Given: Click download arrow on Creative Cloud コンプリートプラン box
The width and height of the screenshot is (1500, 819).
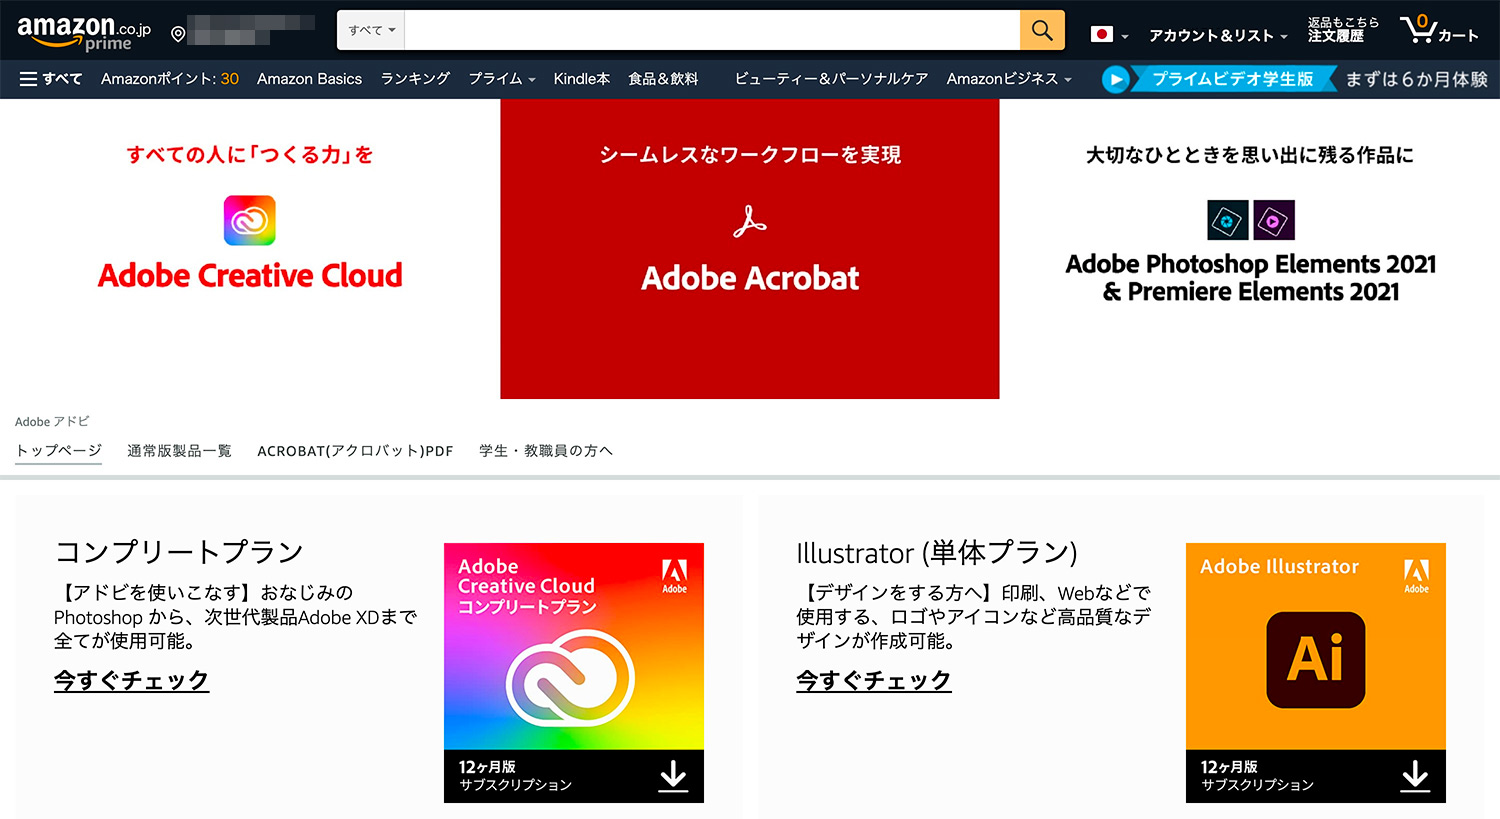Looking at the screenshot, I should coord(673,776).
